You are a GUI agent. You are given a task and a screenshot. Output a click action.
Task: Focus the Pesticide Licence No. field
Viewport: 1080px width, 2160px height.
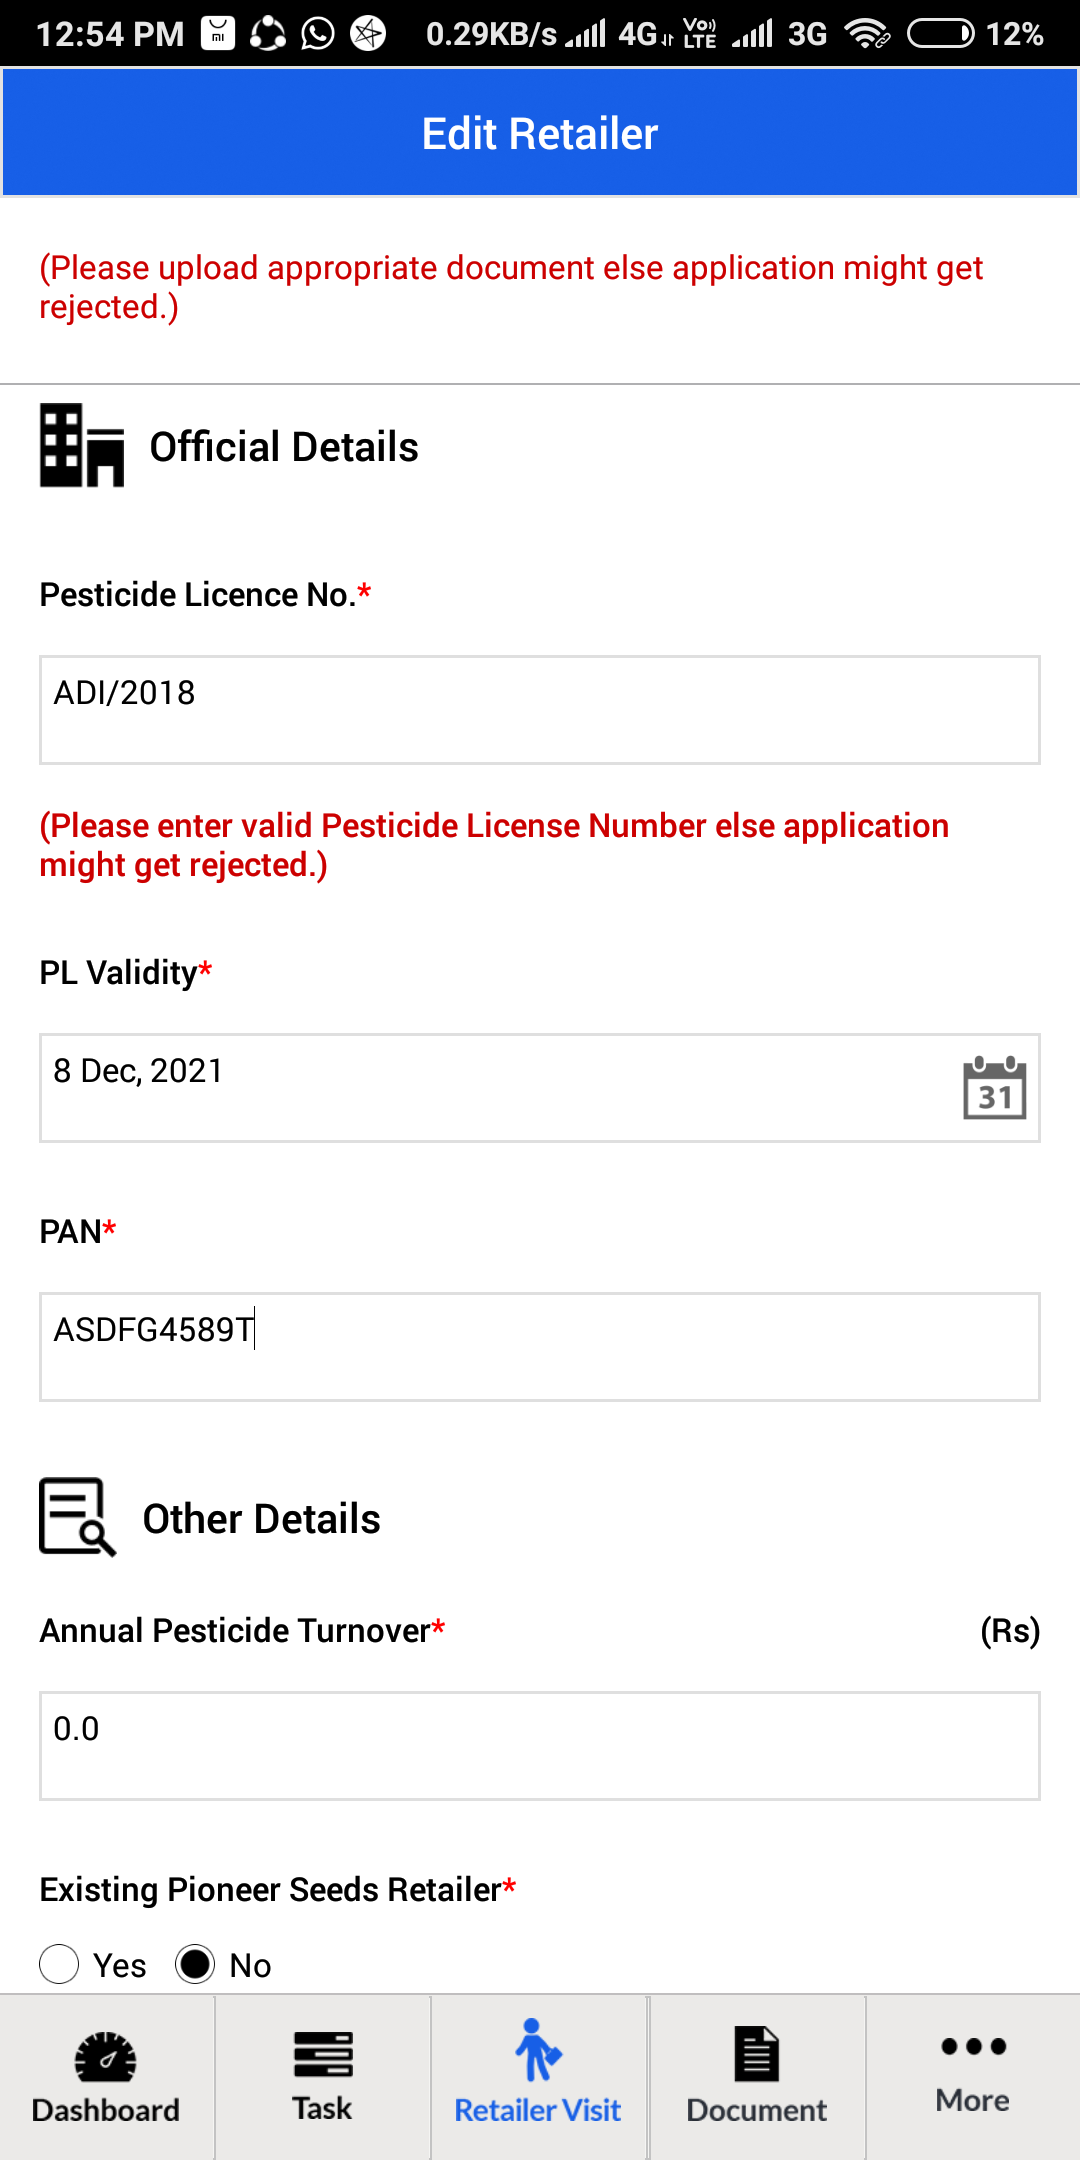540,710
